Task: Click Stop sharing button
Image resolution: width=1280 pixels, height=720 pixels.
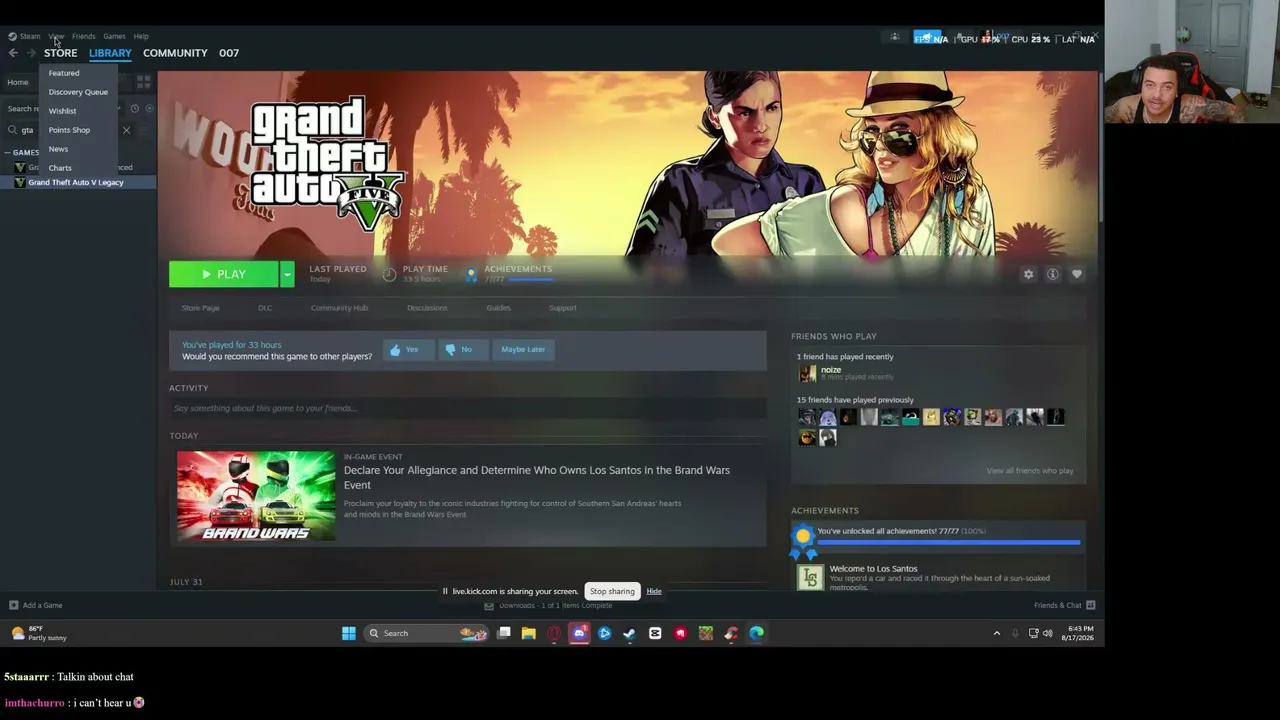Action: (x=612, y=591)
